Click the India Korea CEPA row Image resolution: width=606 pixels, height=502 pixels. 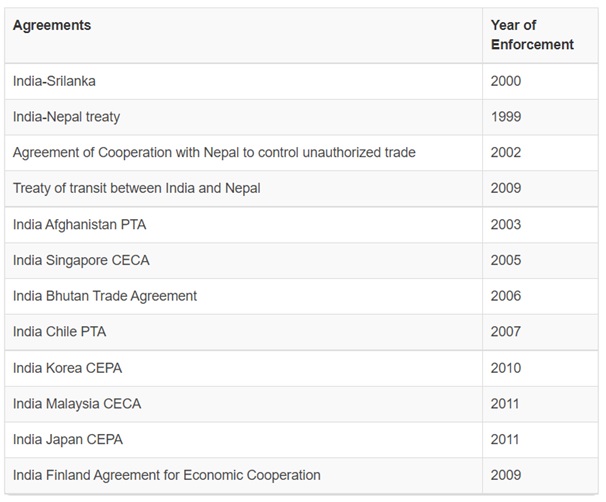[301, 368]
